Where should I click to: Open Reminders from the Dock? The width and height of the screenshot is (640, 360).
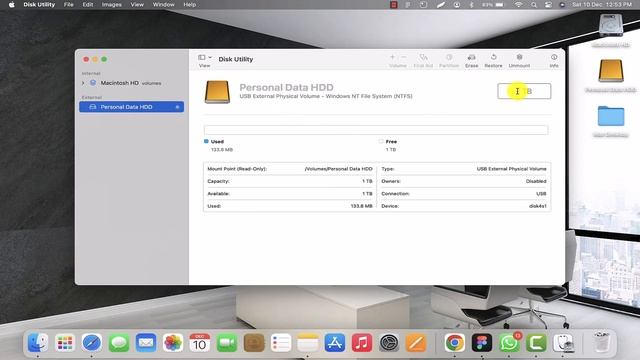tap(281, 342)
